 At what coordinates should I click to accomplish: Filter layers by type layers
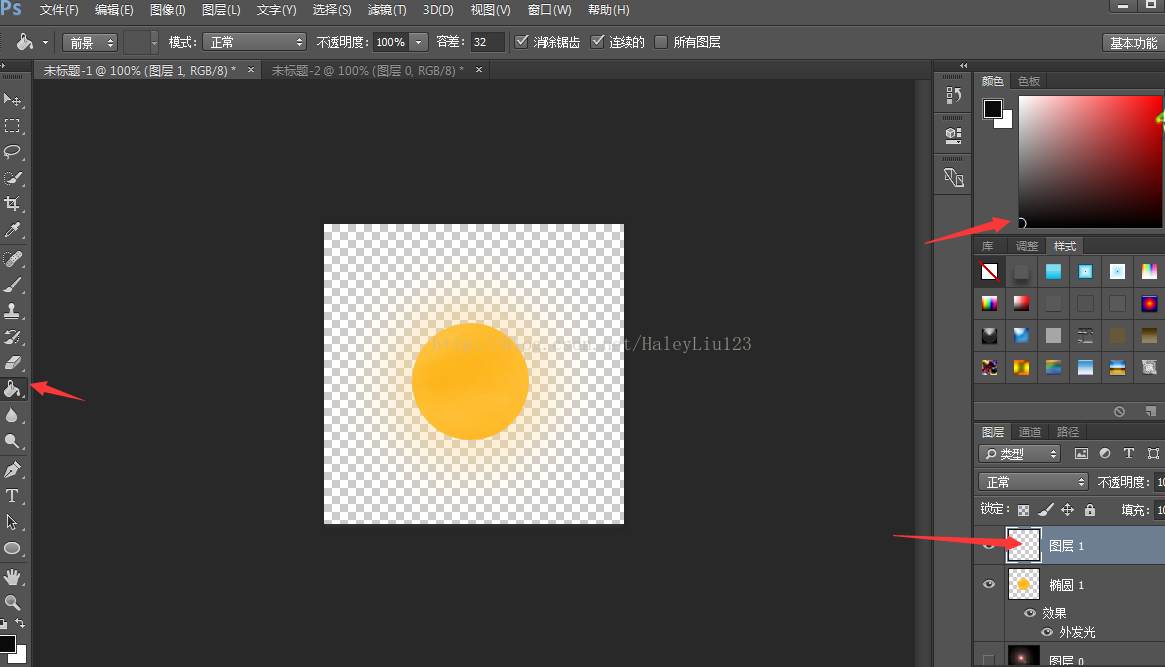pyautogui.click(x=1129, y=454)
